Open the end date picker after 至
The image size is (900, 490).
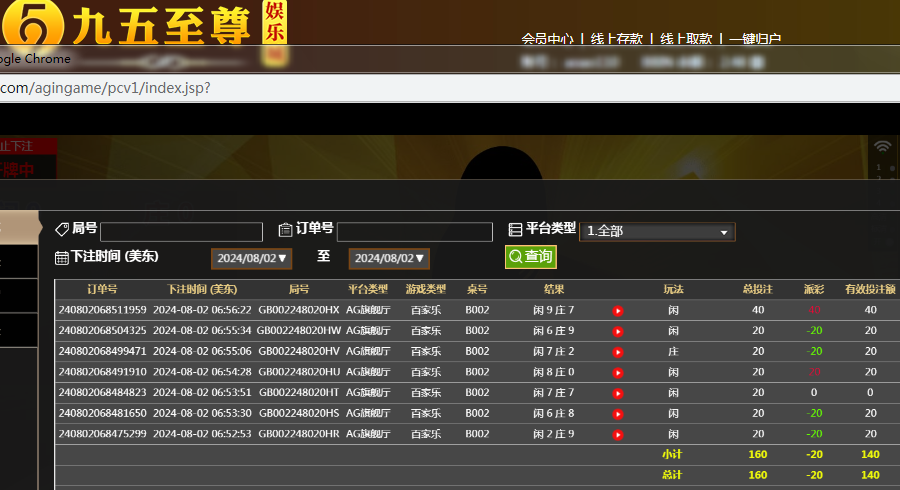pos(389,258)
